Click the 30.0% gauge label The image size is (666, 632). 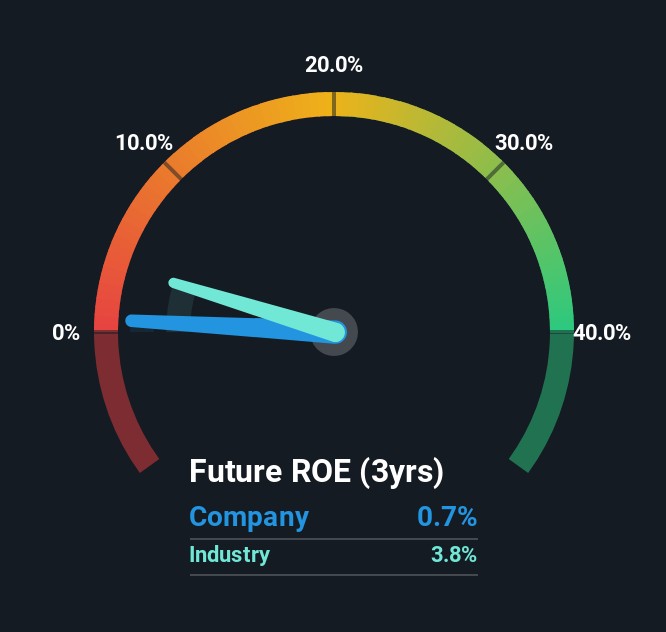(524, 142)
